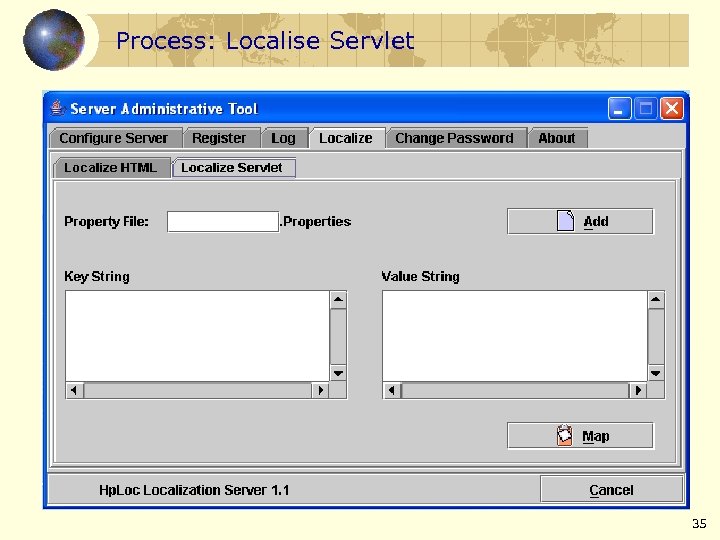Image resolution: width=720 pixels, height=540 pixels.
Task: Click the Value String scroll left arrow
Action: click(392, 390)
